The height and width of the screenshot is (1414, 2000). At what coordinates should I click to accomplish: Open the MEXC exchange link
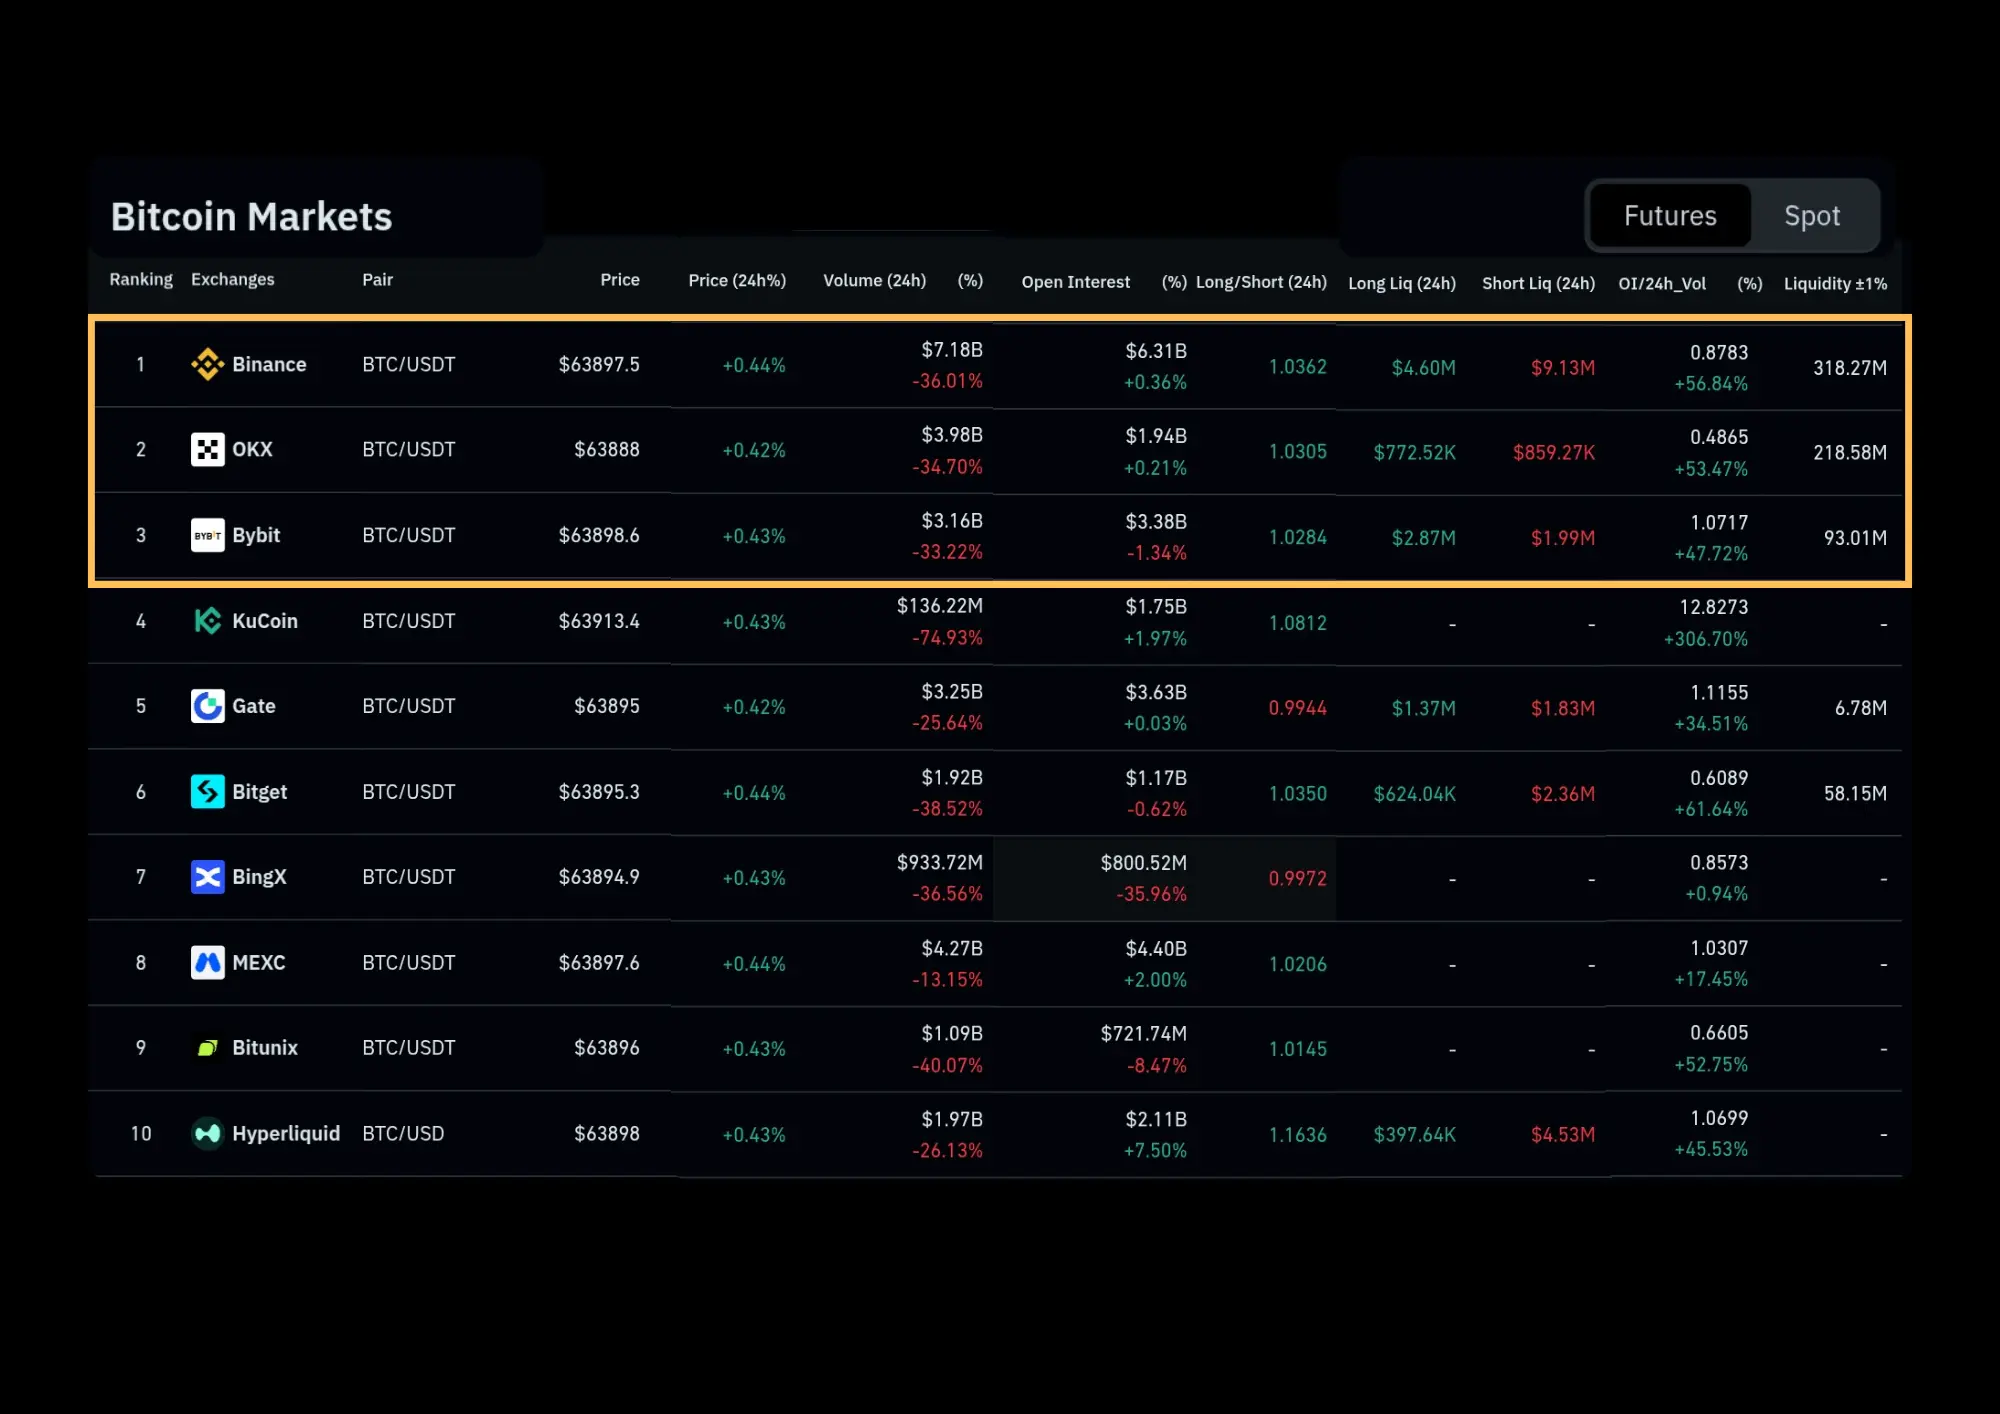(259, 963)
